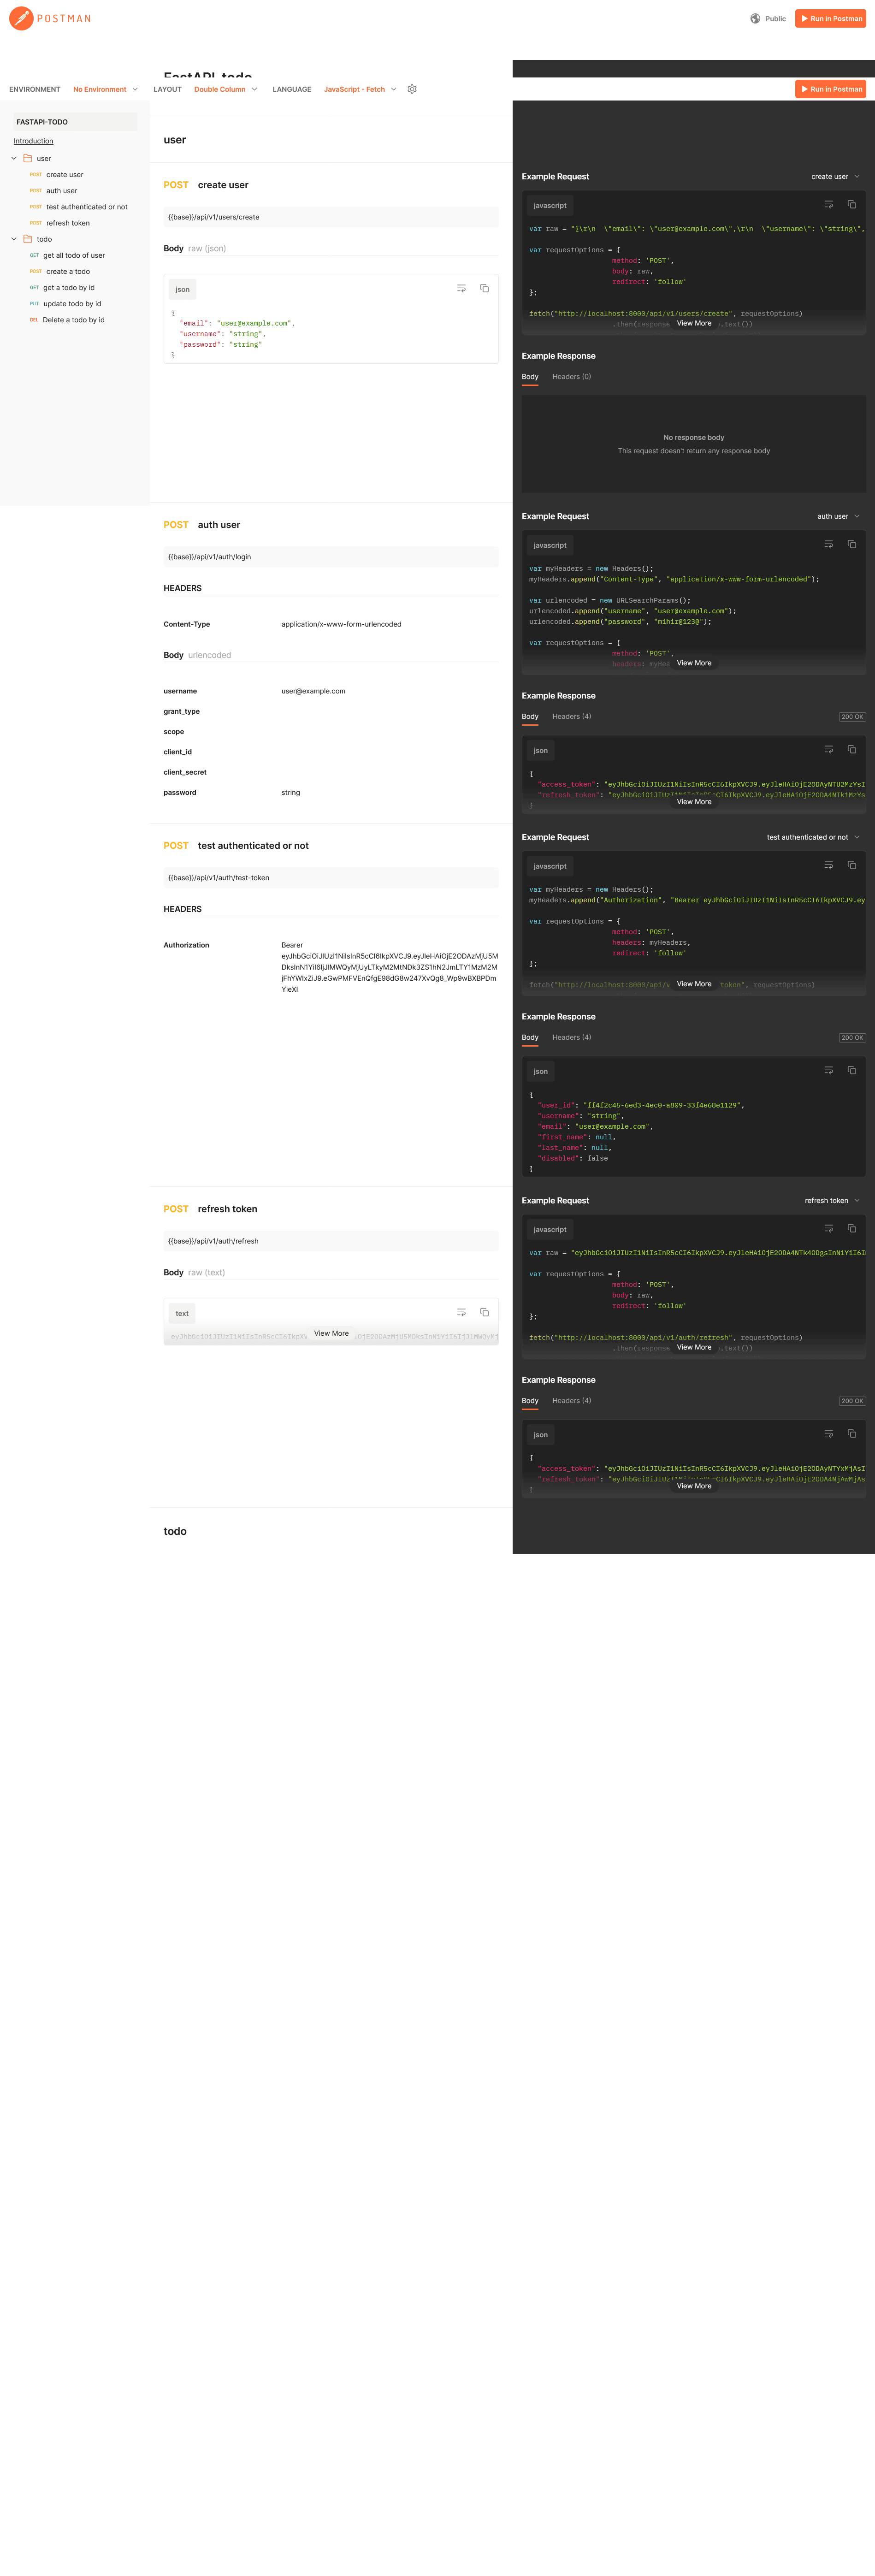Copy the auth user response JSON
Image resolution: width=875 pixels, height=2576 pixels.
(852, 749)
